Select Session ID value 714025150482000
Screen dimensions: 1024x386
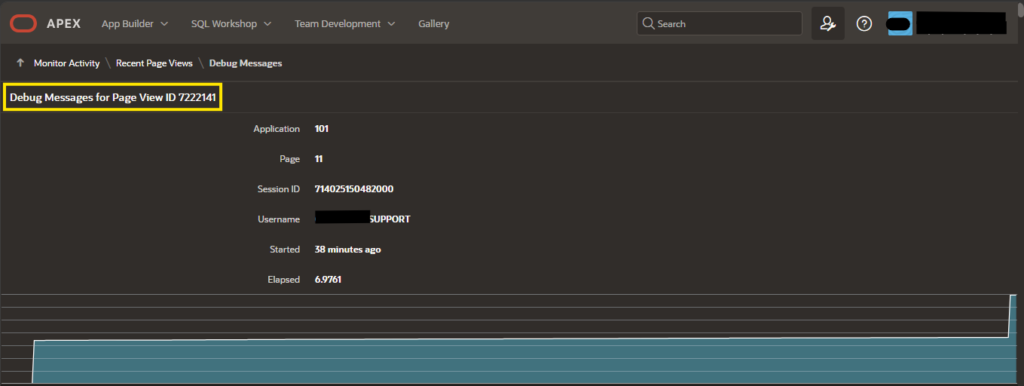[354, 189]
